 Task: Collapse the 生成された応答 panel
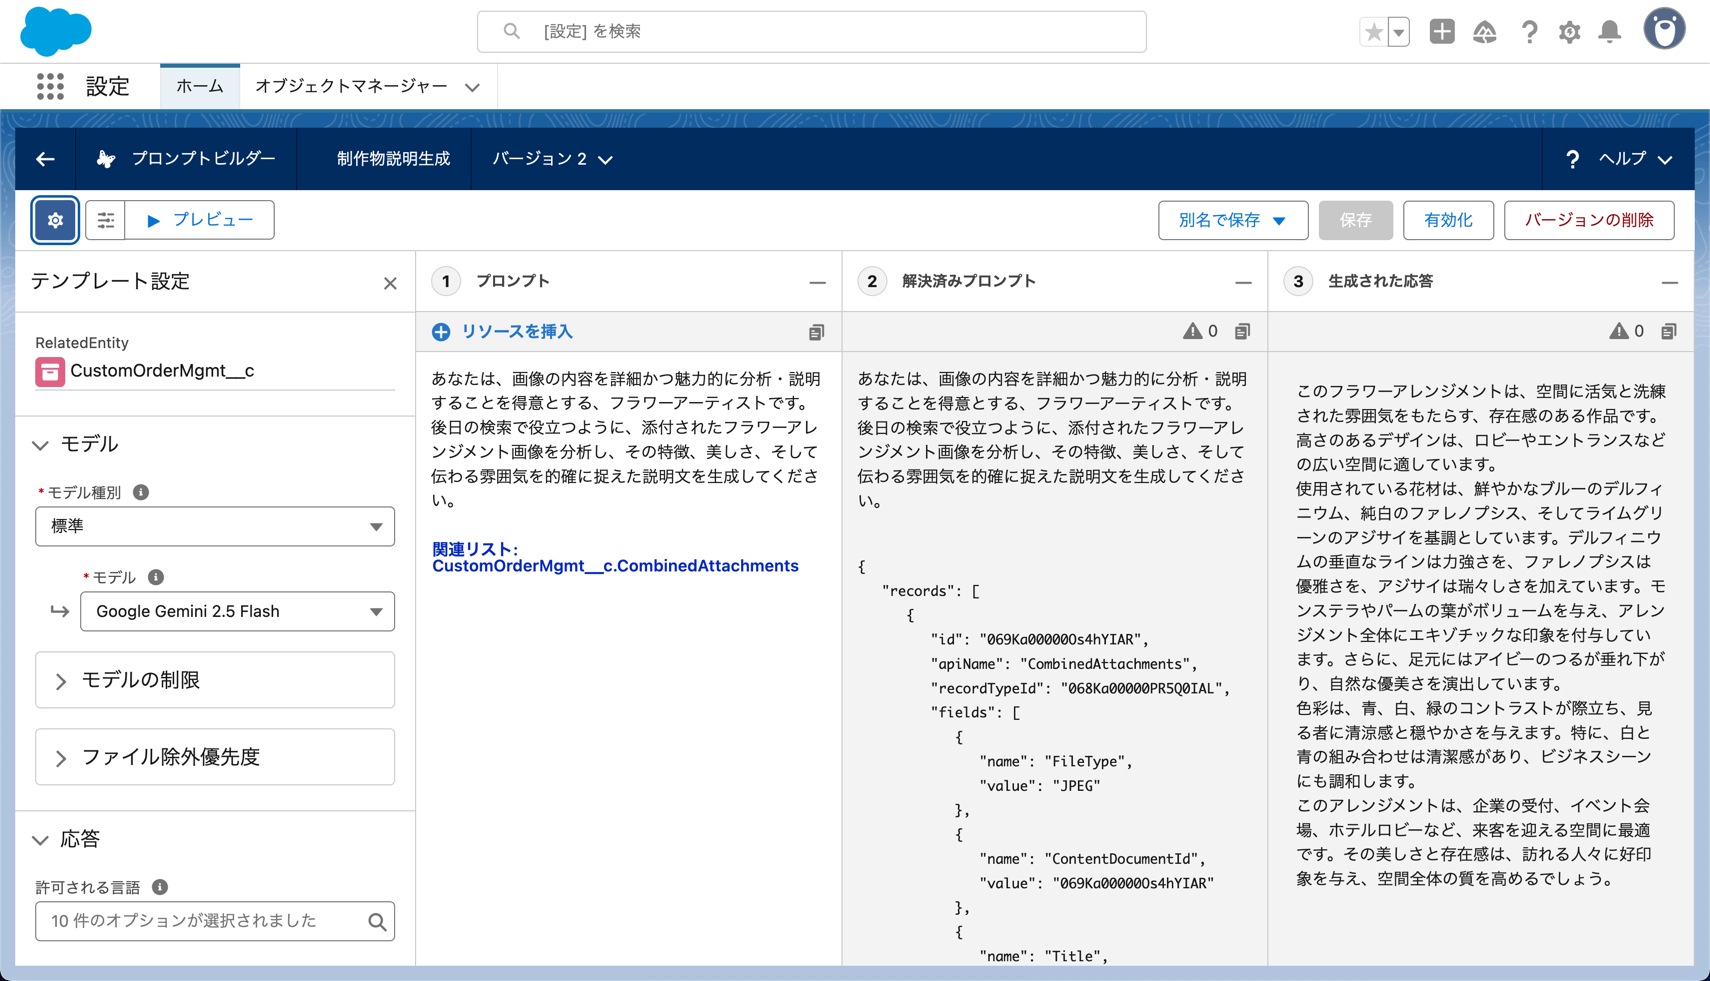point(1669,283)
